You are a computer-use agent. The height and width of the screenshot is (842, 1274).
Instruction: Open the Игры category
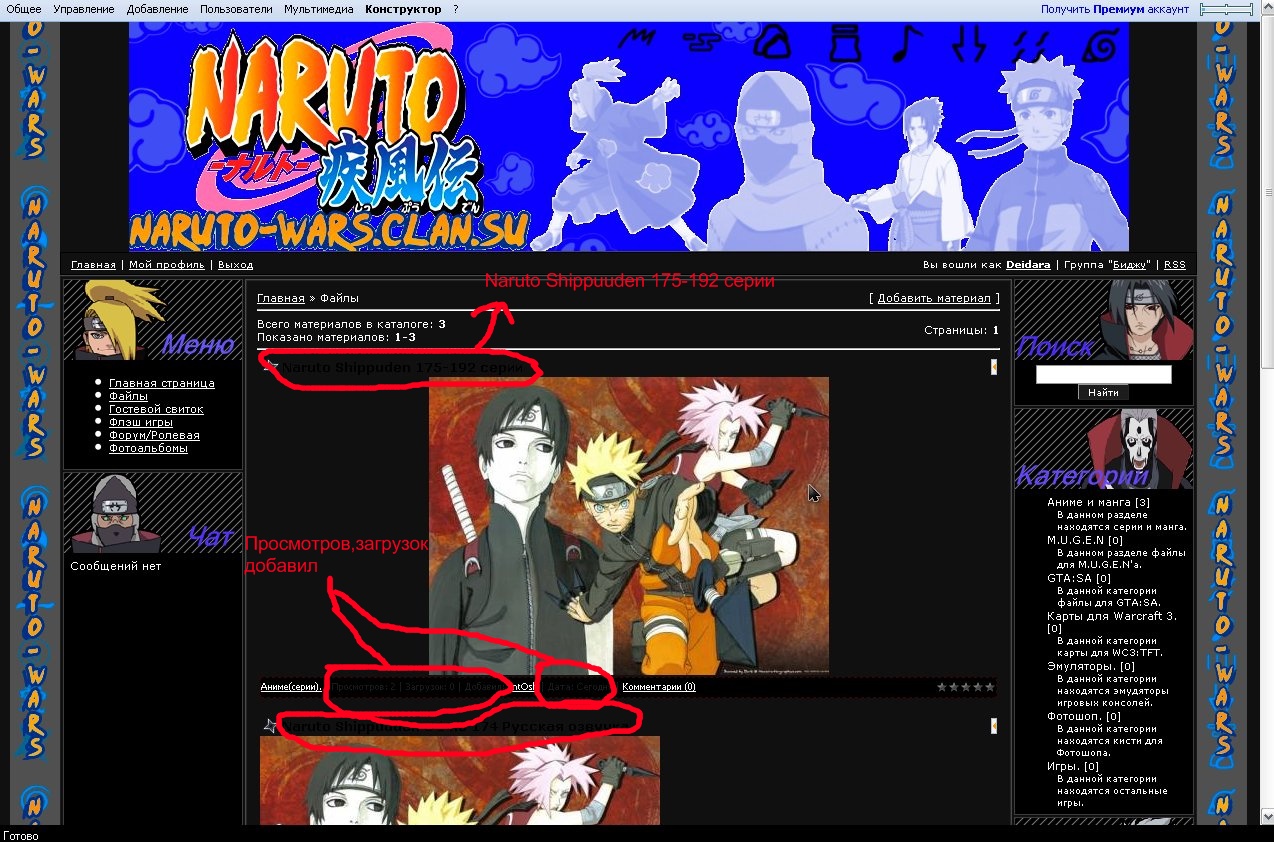(x=1072, y=766)
